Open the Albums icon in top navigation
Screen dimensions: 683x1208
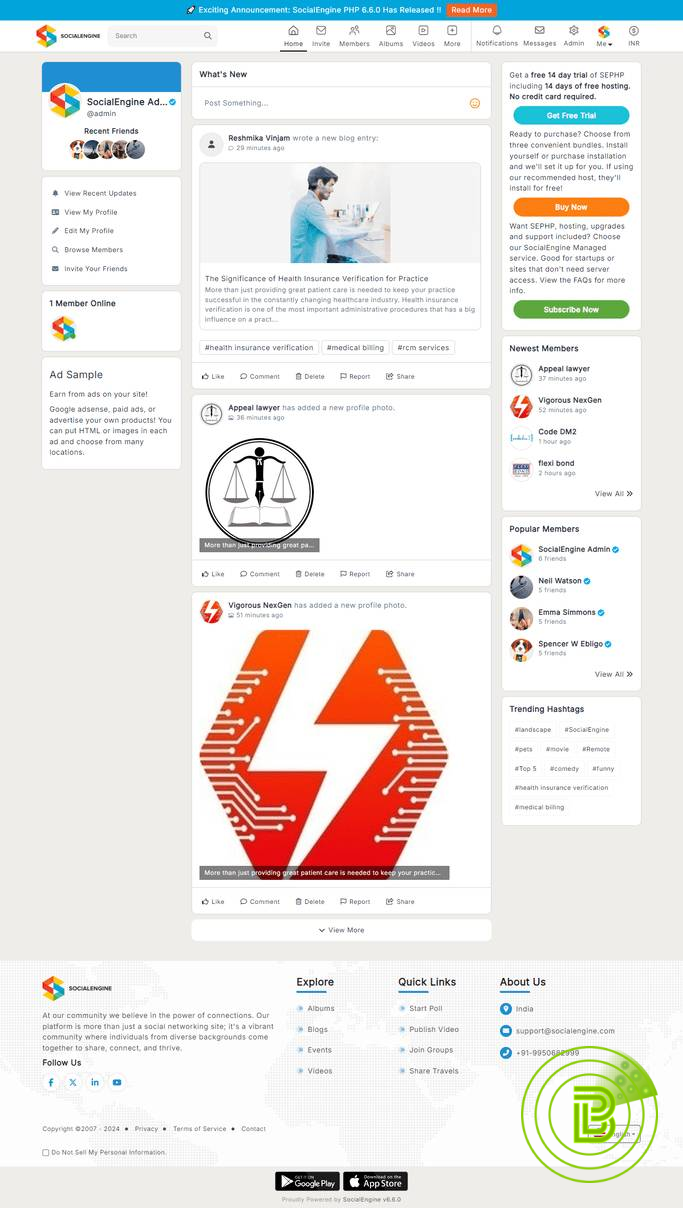point(391,31)
